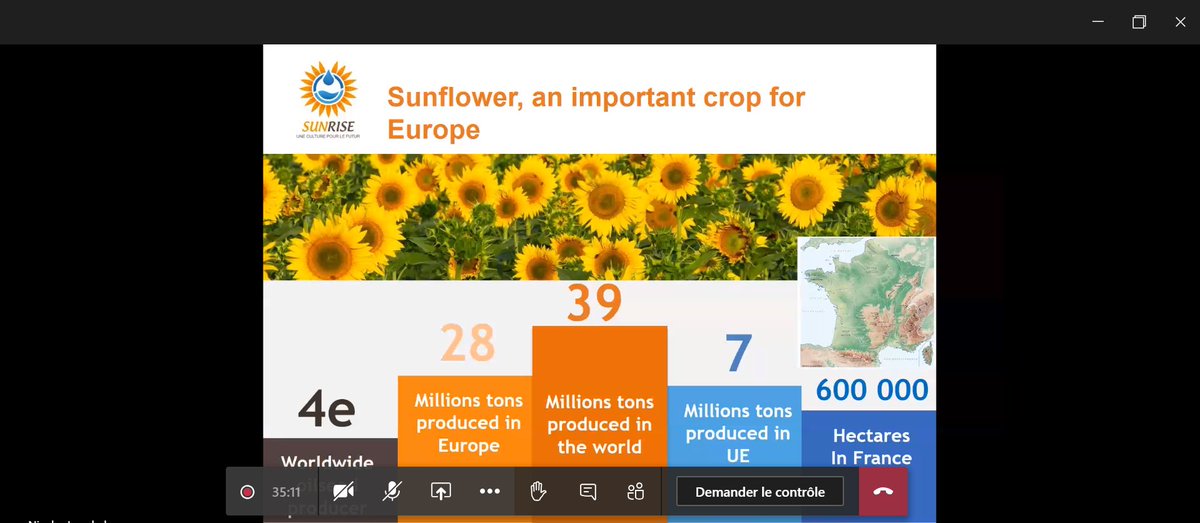Click the 600 000 hectares figure
Viewport: 1200px width, 523px height.
pos(872,390)
